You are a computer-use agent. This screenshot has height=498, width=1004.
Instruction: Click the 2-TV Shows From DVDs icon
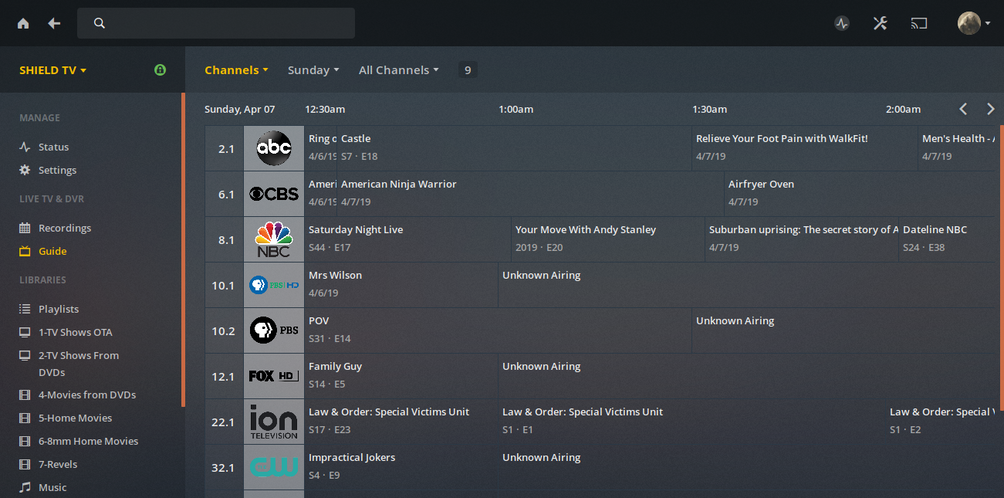pos(25,355)
